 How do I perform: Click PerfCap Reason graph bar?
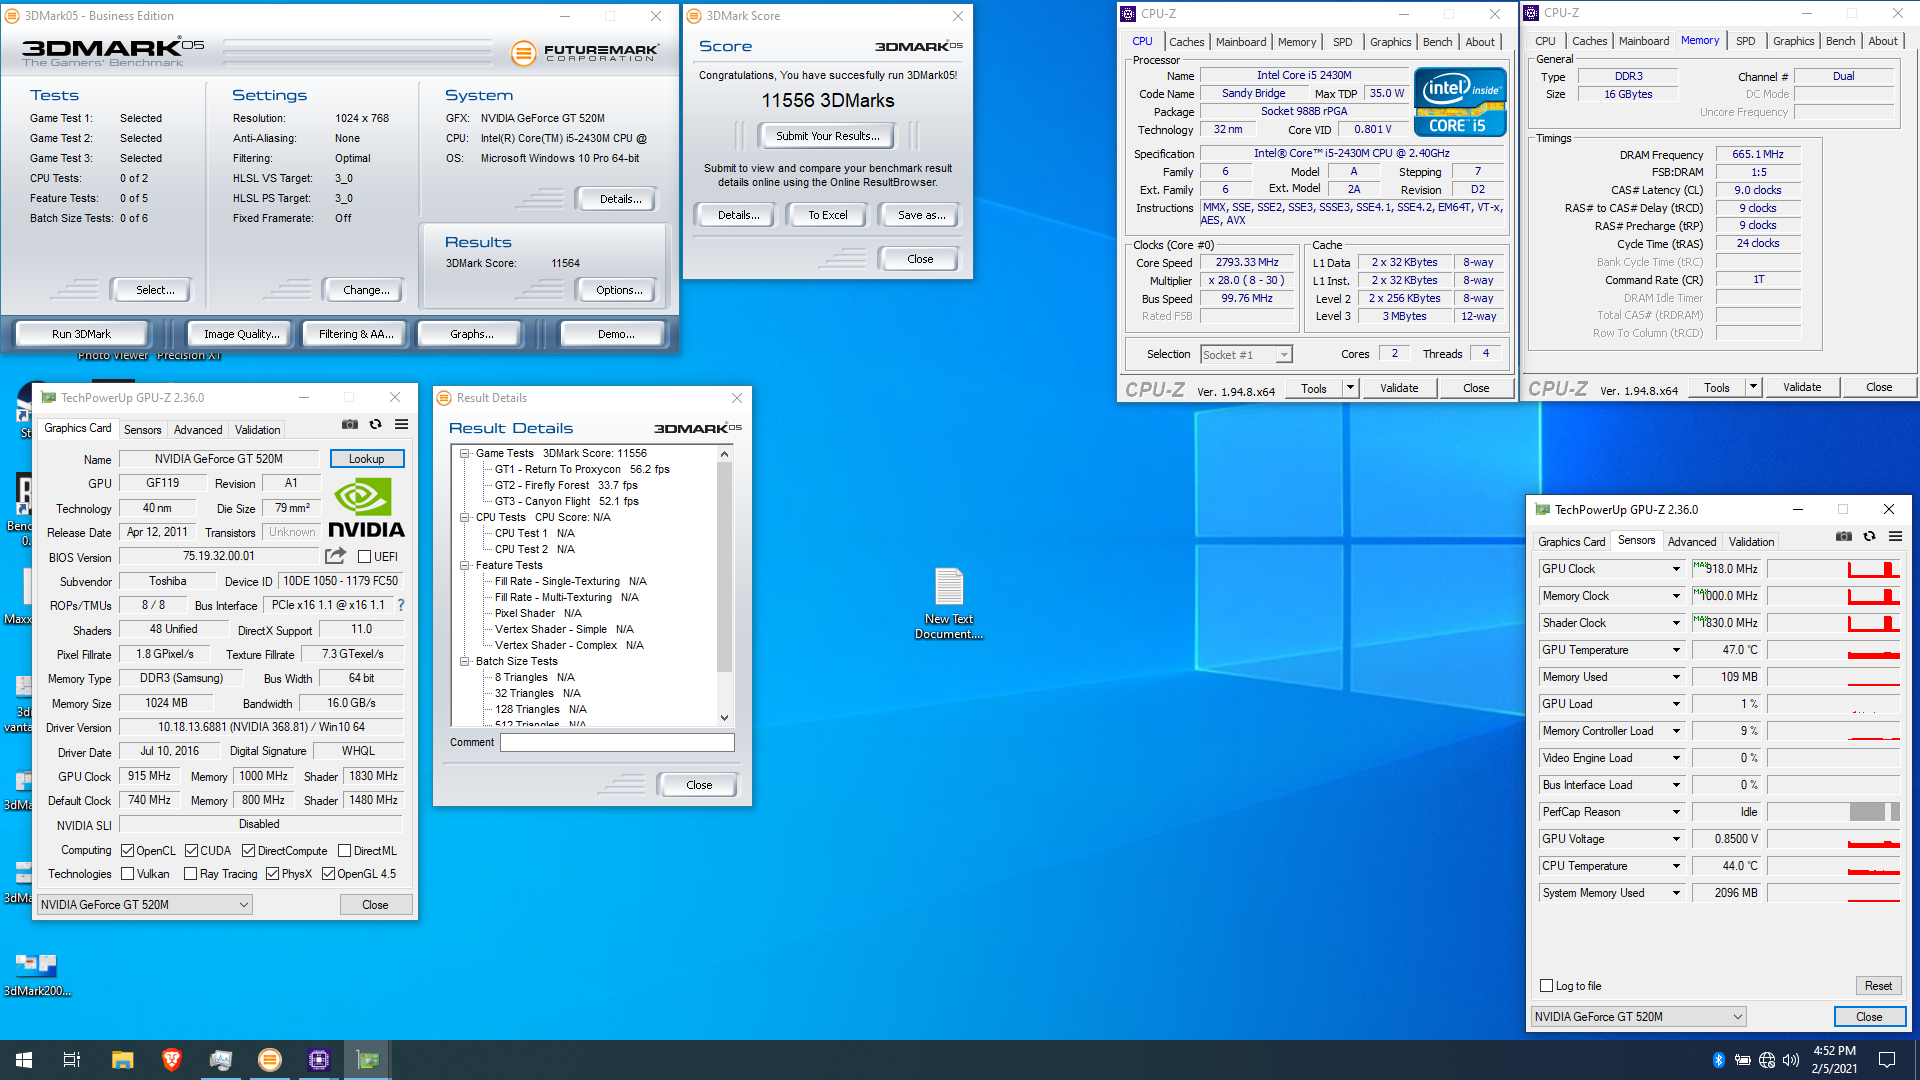(x=1834, y=812)
